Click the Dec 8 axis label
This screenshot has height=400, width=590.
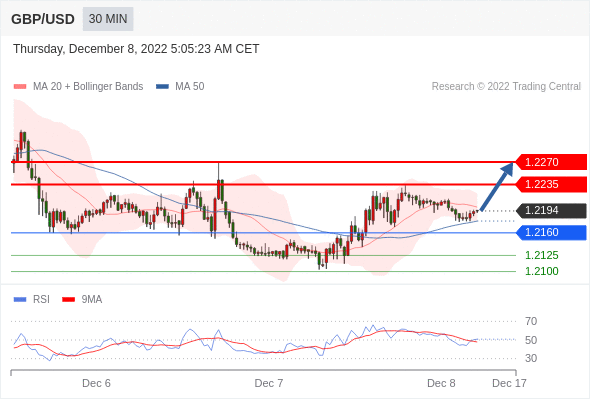tap(441, 383)
